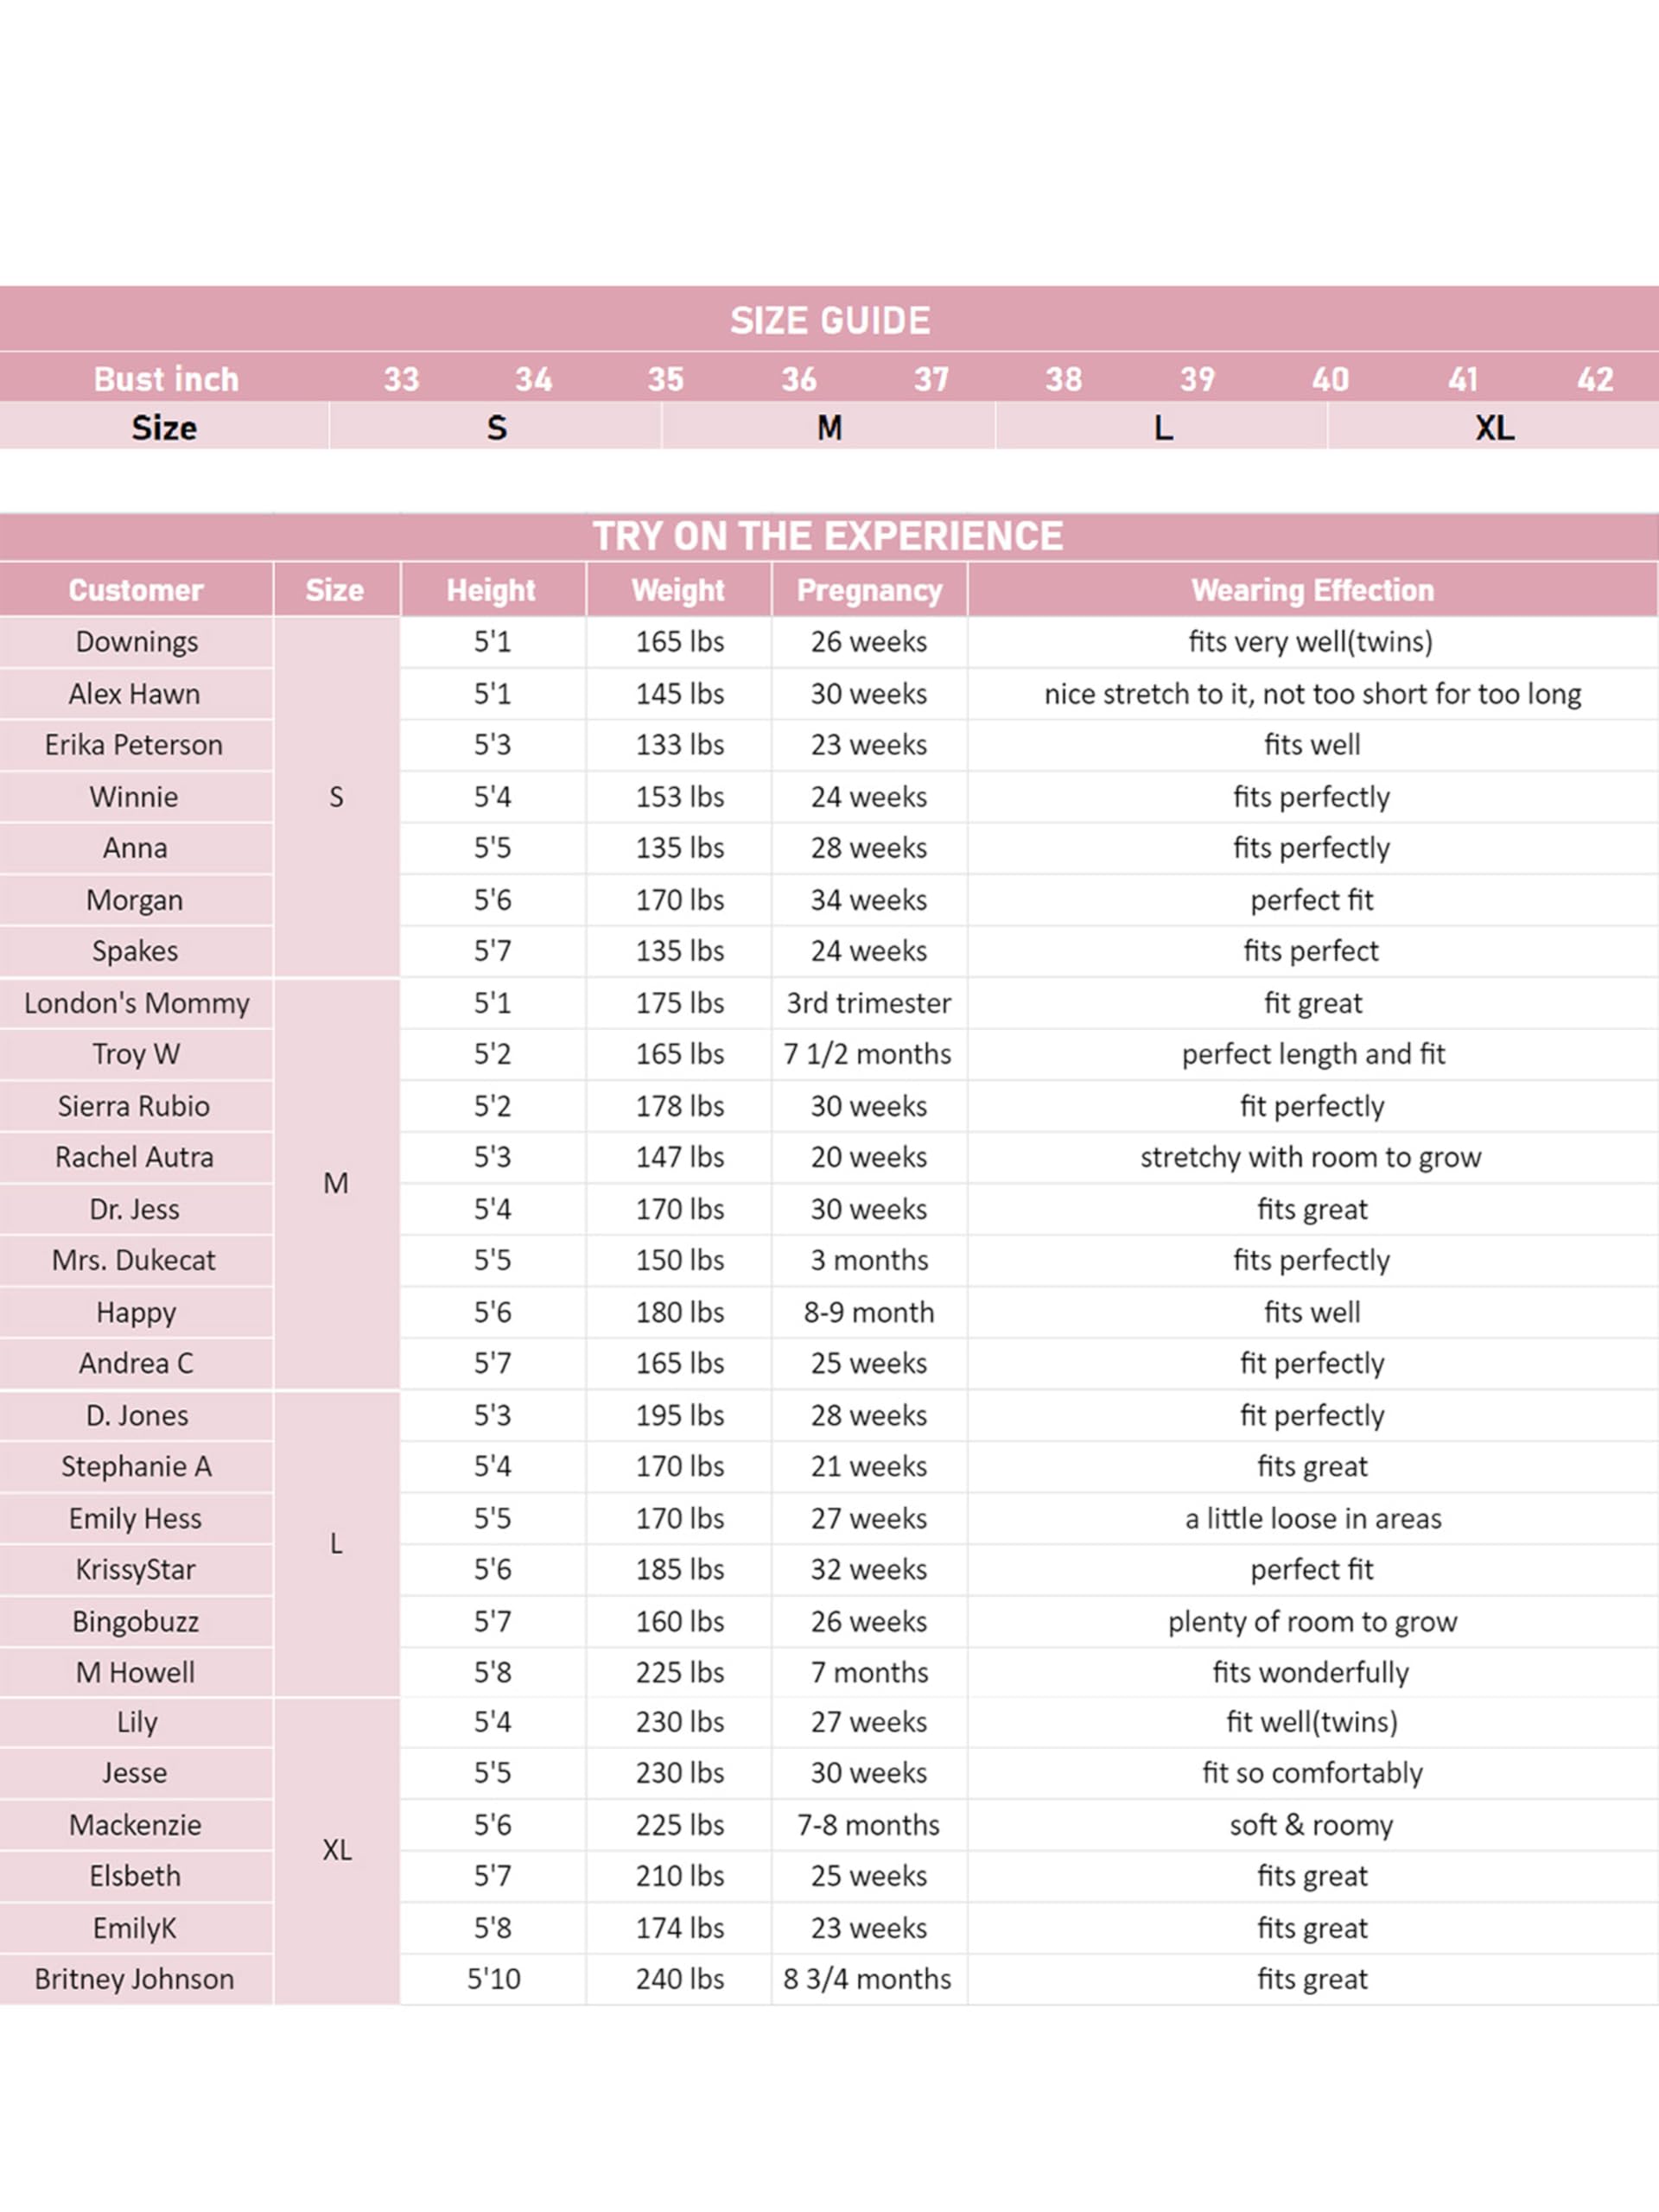The height and width of the screenshot is (2212, 1659).
Task: Click the merged L size cell
Action: click(x=336, y=1544)
